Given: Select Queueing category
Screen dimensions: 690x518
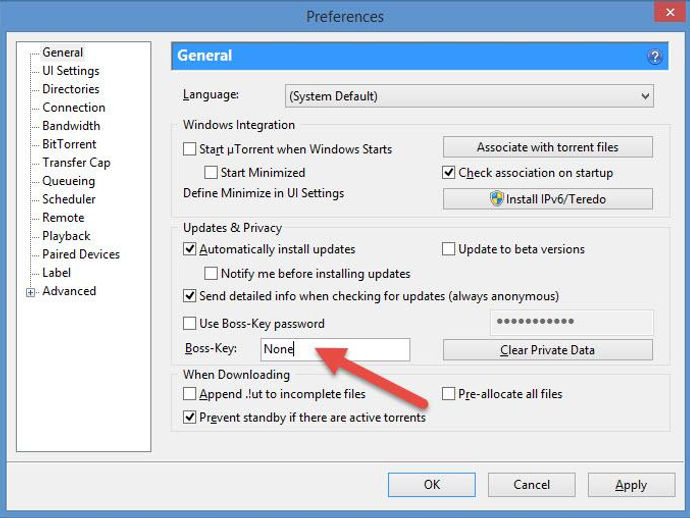Looking at the screenshot, I should [69, 181].
